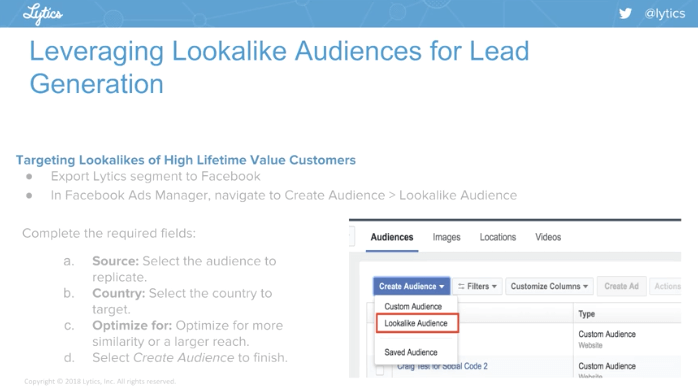Click 'Complete the required fields' text
This screenshot has width=698, height=392.
pos(109,233)
